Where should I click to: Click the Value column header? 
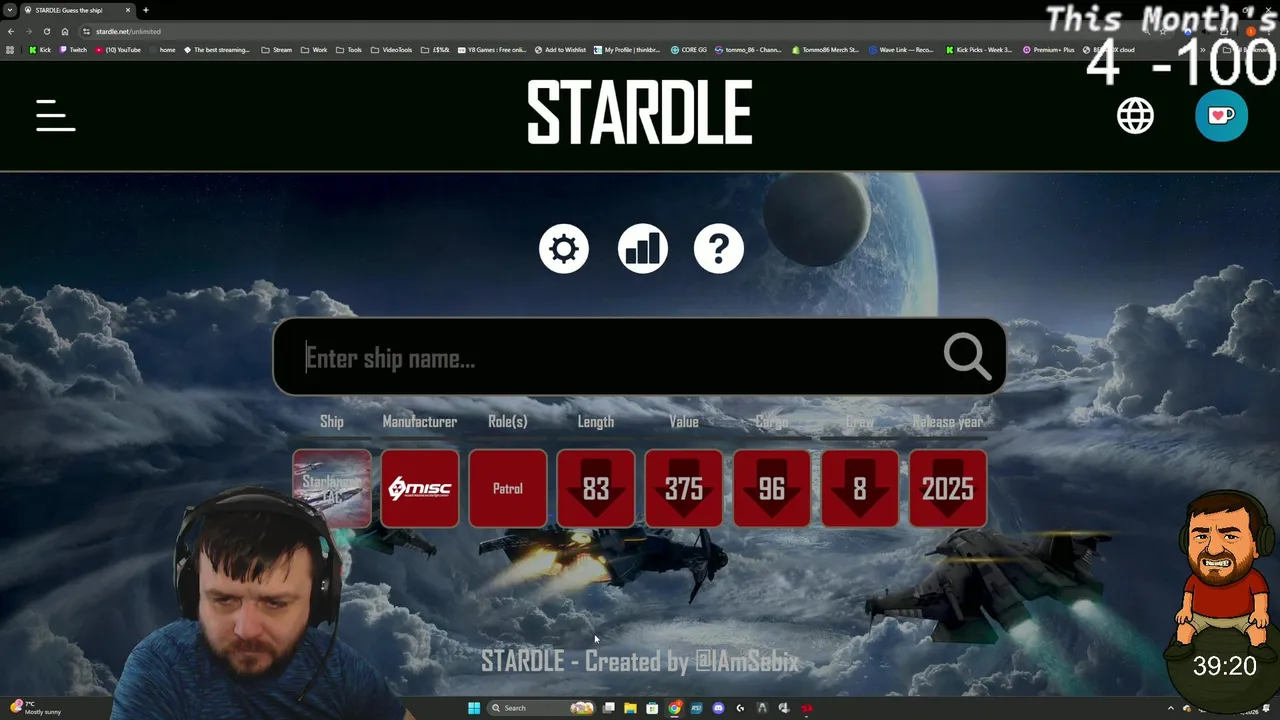(x=684, y=422)
